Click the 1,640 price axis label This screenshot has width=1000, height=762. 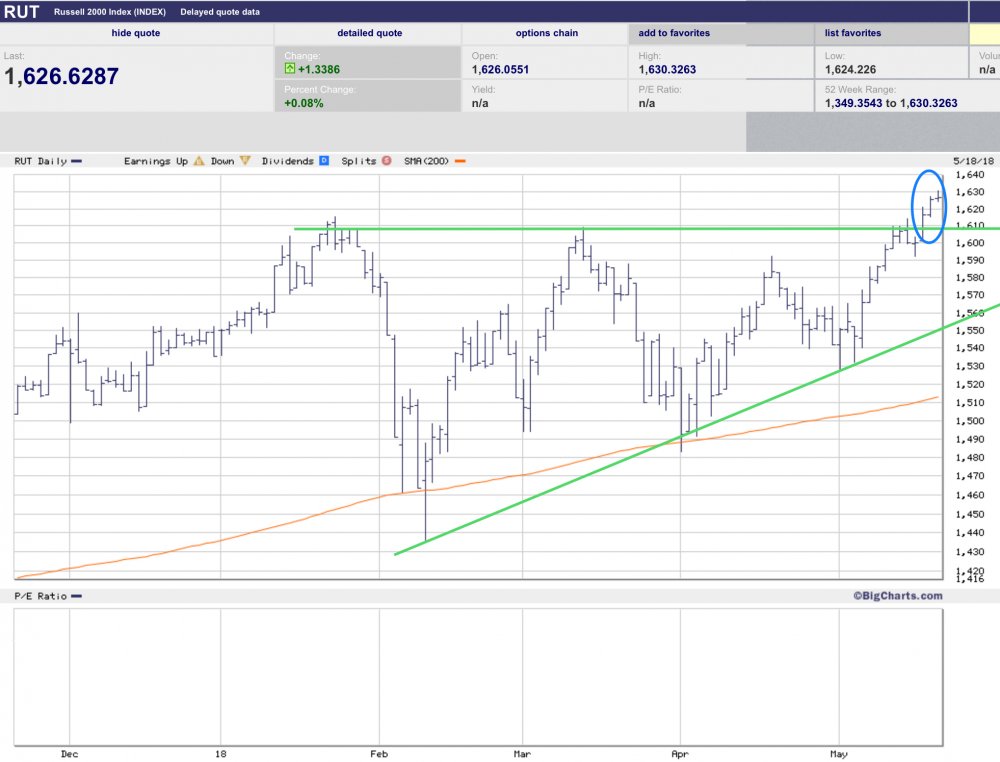click(x=969, y=175)
